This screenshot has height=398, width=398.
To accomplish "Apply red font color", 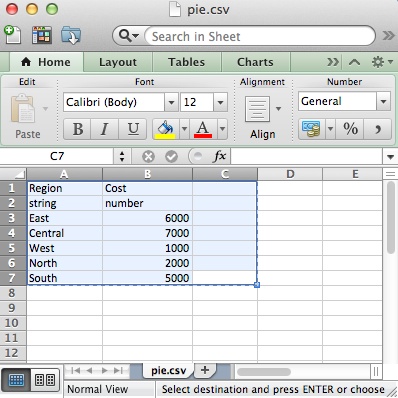I will point(203,129).
